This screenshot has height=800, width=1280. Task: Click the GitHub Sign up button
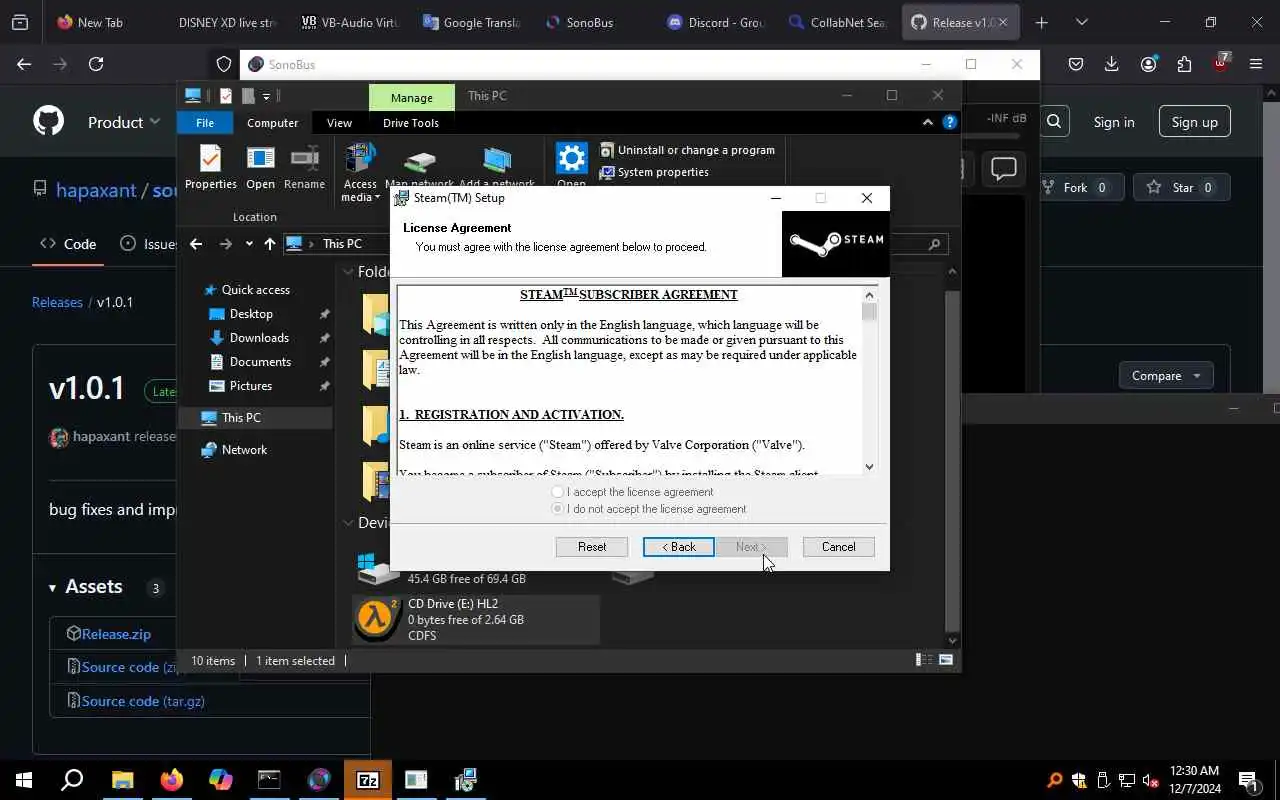click(x=1195, y=122)
